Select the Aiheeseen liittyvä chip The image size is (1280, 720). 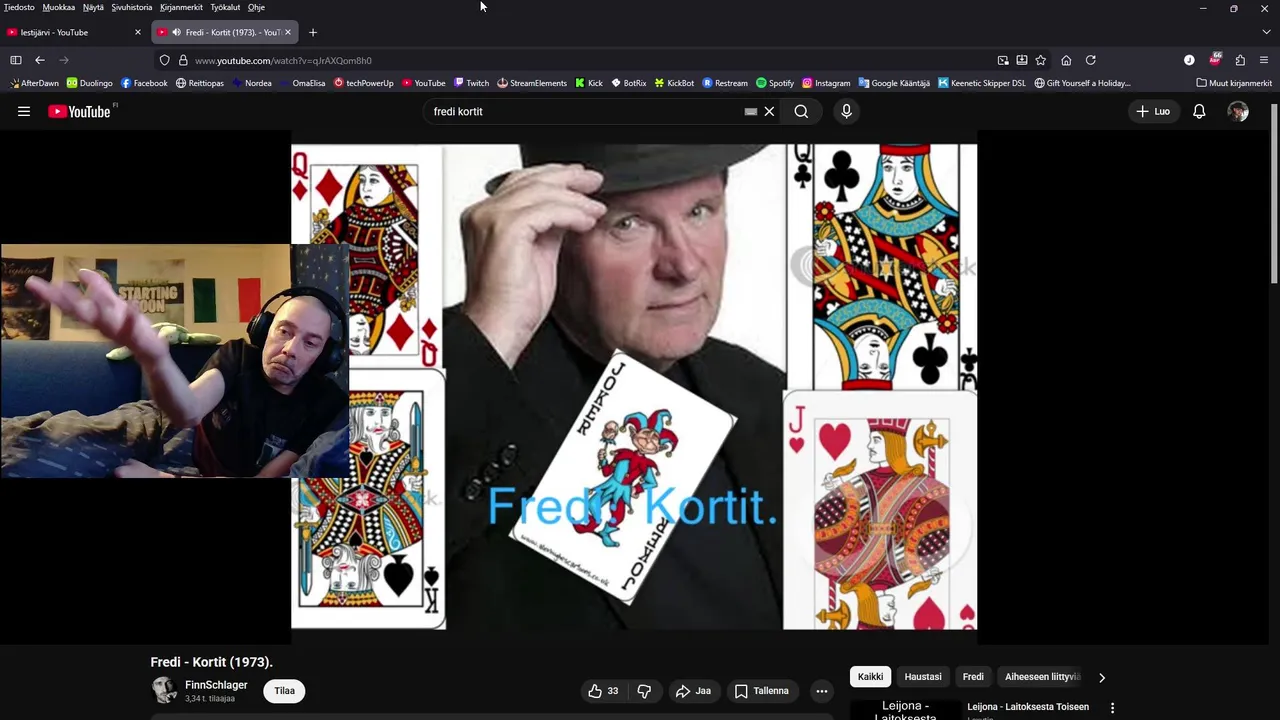[1042, 677]
